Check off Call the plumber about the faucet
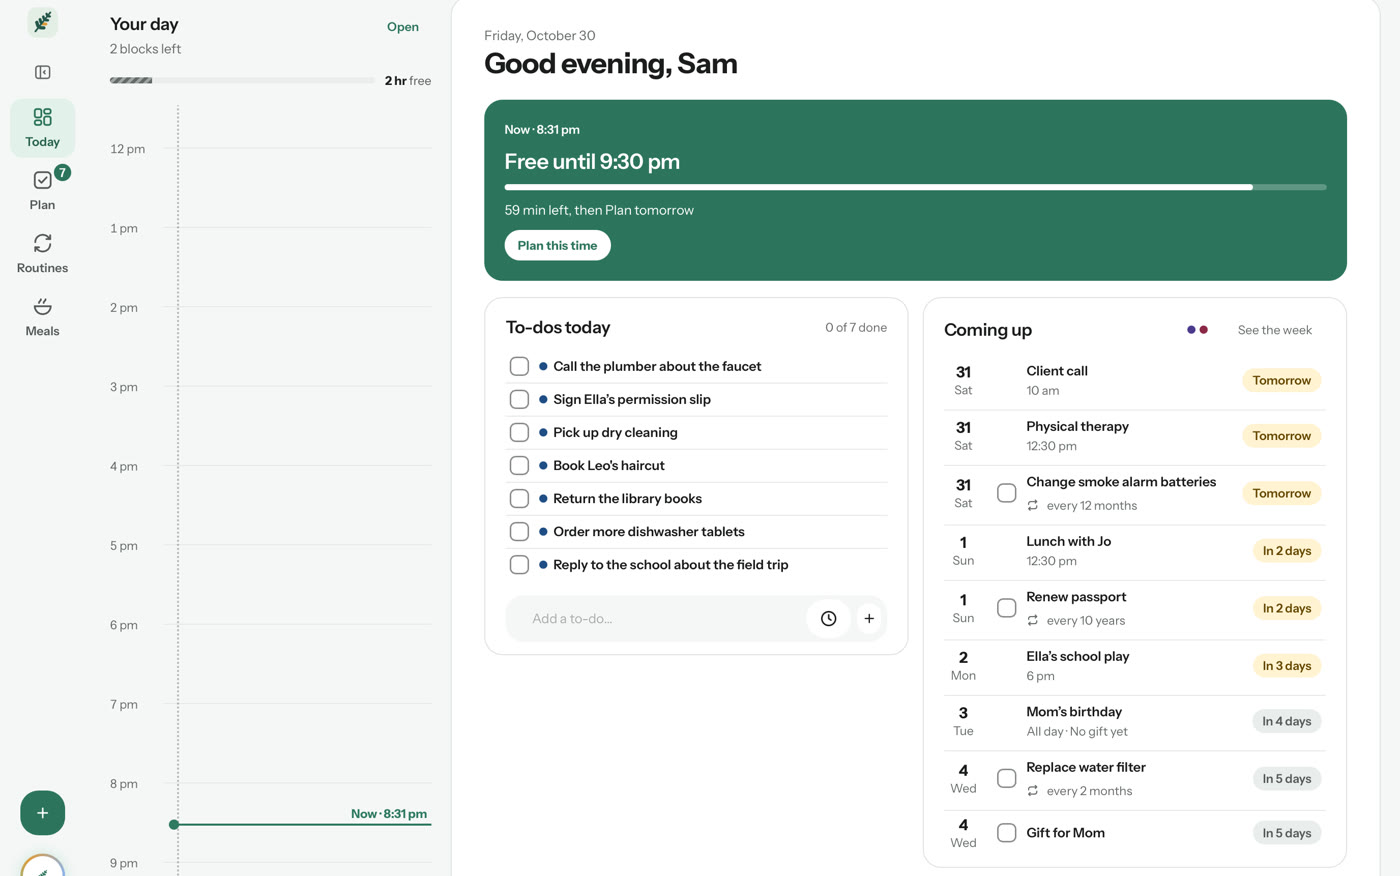This screenshot has width=1400, height=876. (519, 366)
